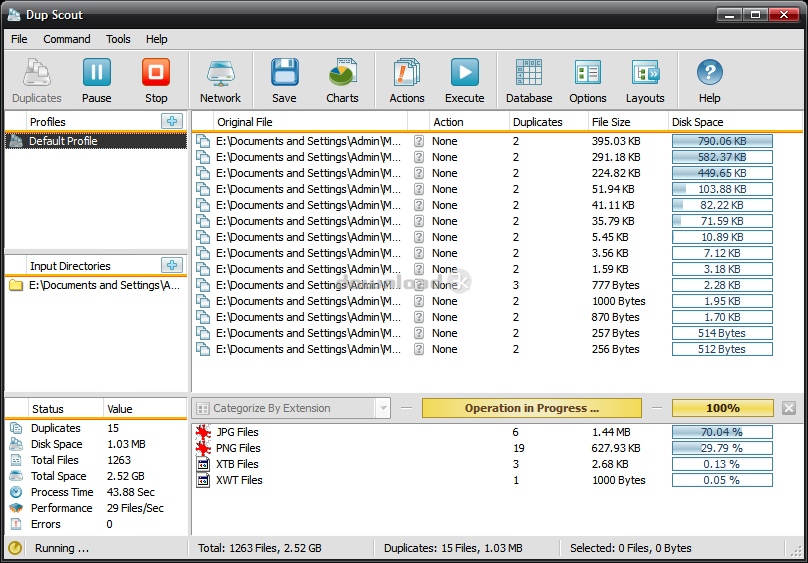Save the results report
The image size is (808, 563).
click(284, 81)
